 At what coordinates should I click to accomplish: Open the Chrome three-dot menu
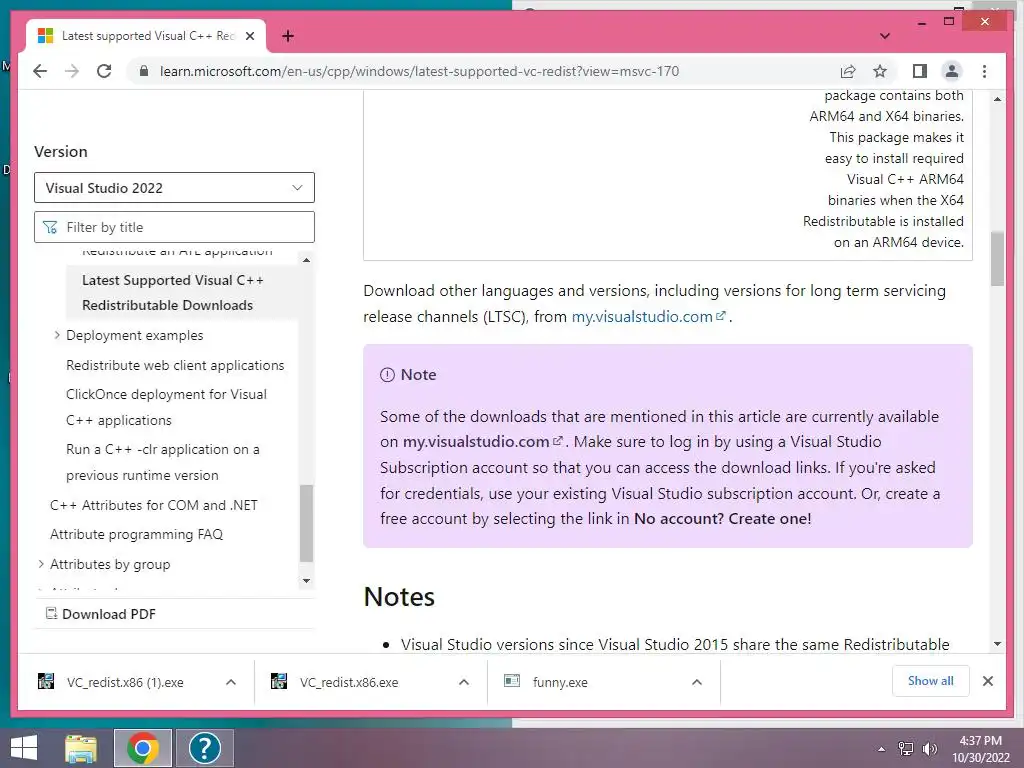pyautogui.click(x=984, y=71)
